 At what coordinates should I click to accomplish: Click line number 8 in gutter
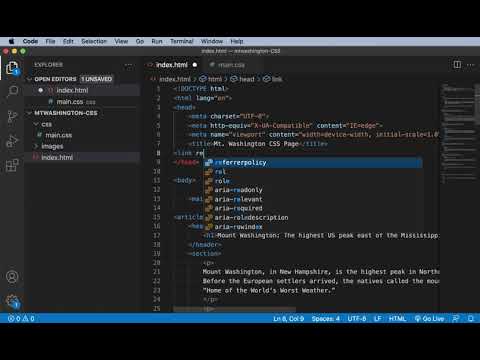(x=158, y=153)
